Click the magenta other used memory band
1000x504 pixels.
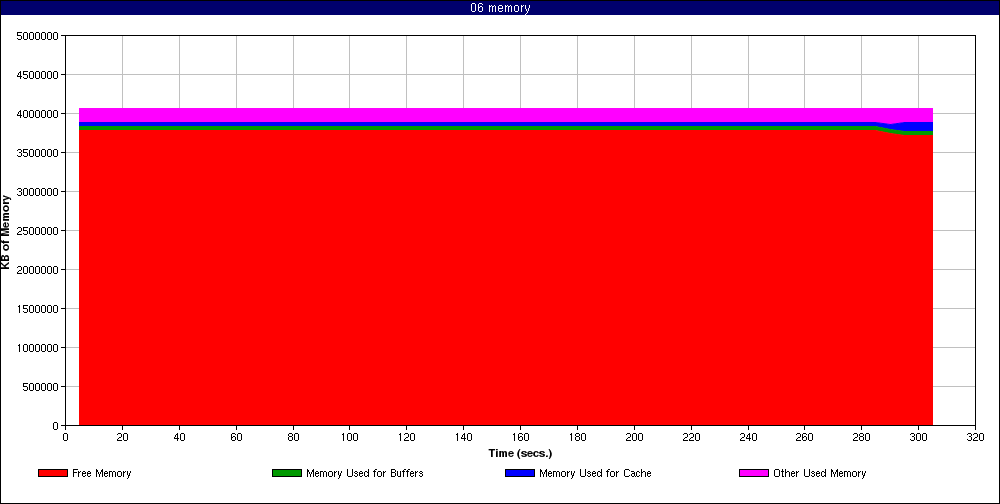(x=506, y=115)
